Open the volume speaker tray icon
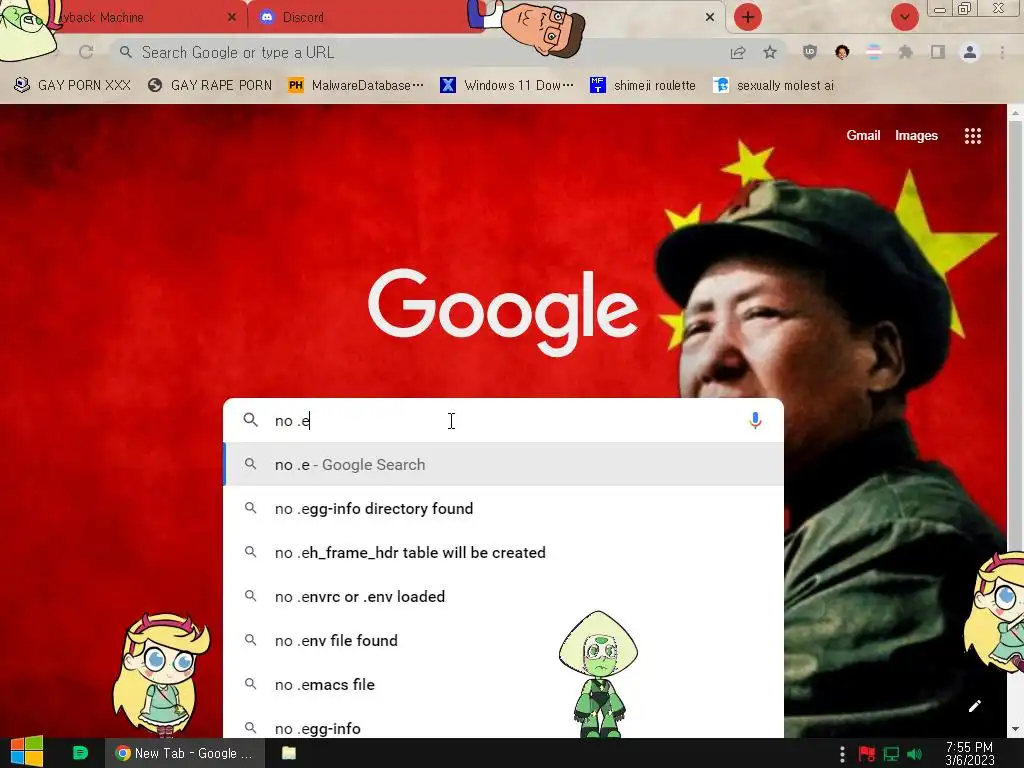The image size is (1024, 768). [915, 754]
